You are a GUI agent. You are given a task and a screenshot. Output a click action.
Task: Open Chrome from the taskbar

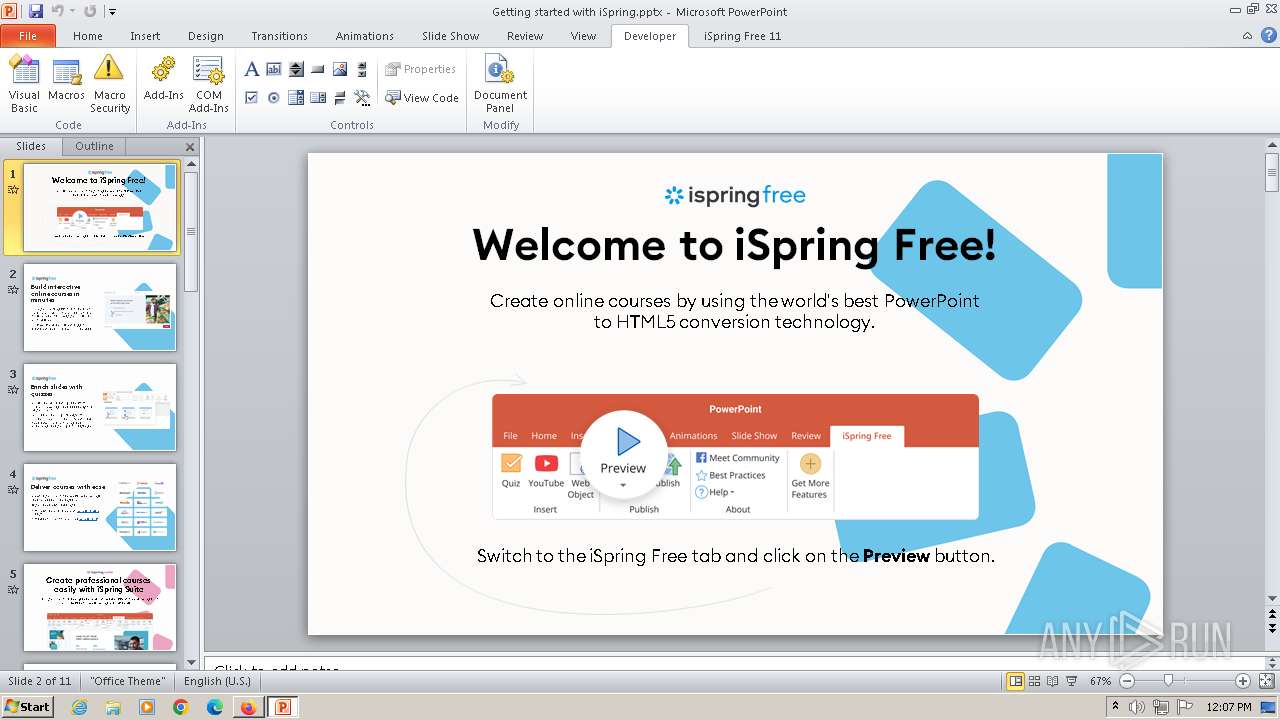point(181,707)
